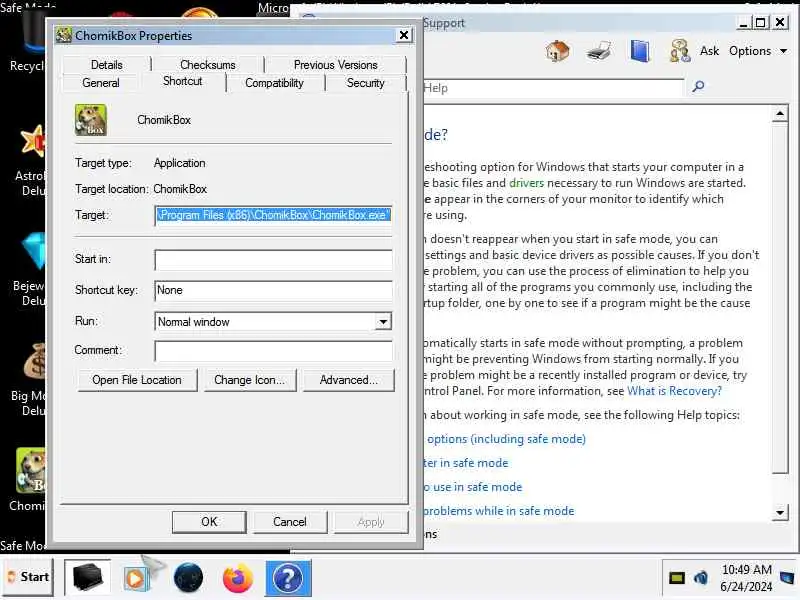Open the Options menu in Help window

(x=758, y=51)
